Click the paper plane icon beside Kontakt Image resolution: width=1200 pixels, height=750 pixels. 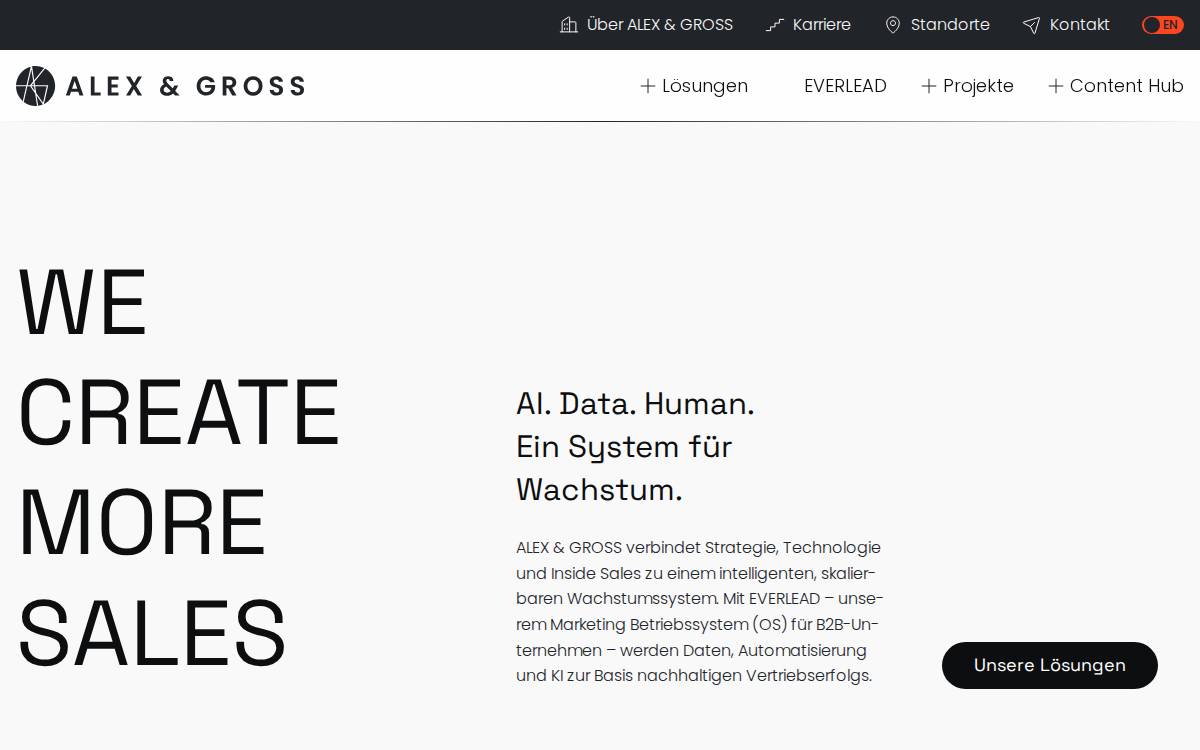coord(1031,25)
